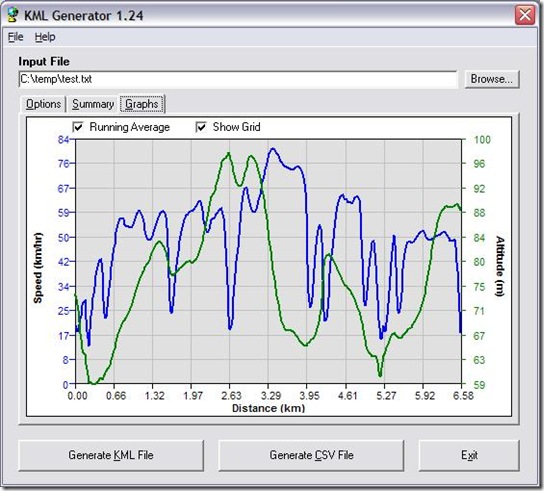The width and height of the screenshot is (544, 491).
Task: Click the 6.58 distance axis tick label
Action: (463, 396)
